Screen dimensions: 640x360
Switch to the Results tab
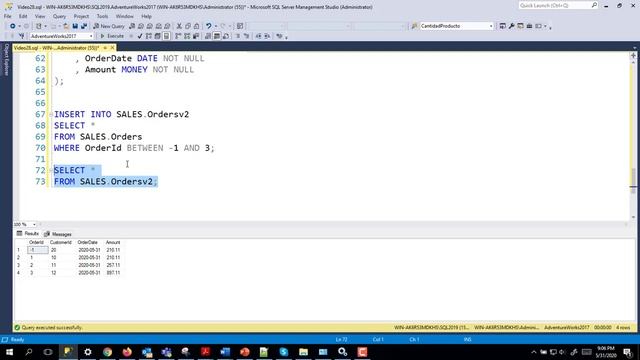point(27,234)
